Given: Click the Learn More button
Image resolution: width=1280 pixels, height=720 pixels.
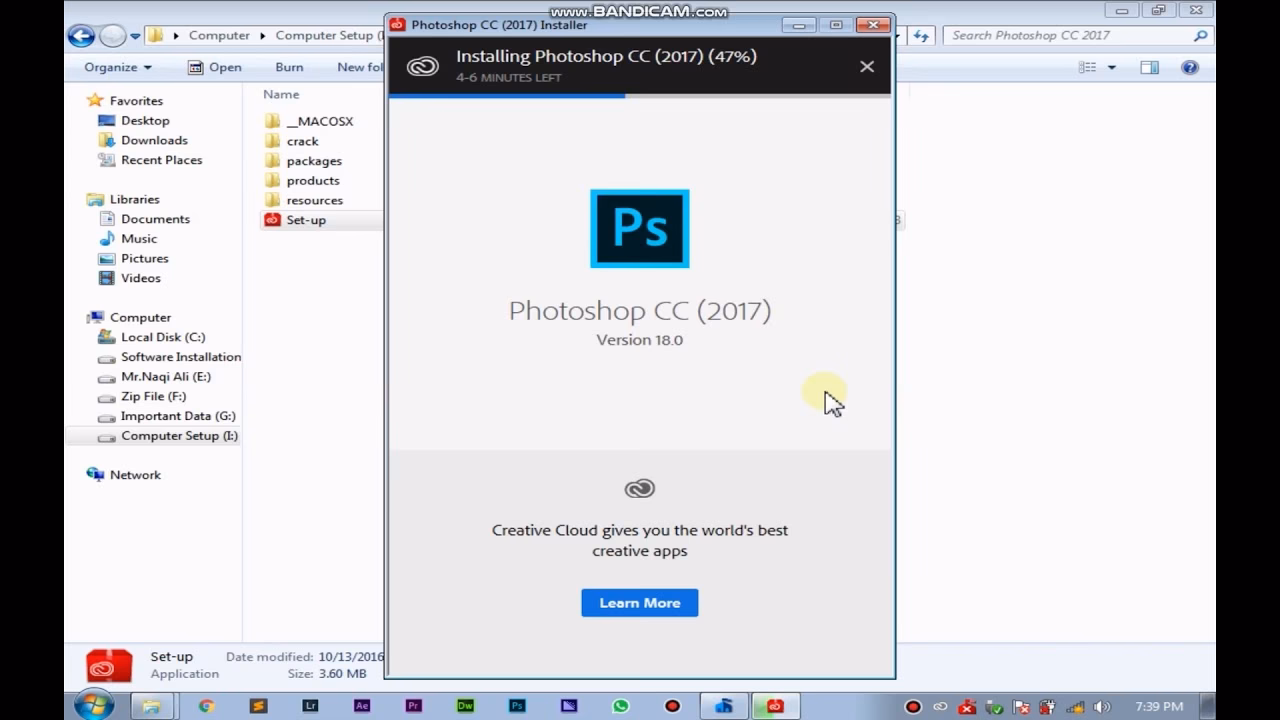Looking at the screenshot, I should [x=639, y=602].
